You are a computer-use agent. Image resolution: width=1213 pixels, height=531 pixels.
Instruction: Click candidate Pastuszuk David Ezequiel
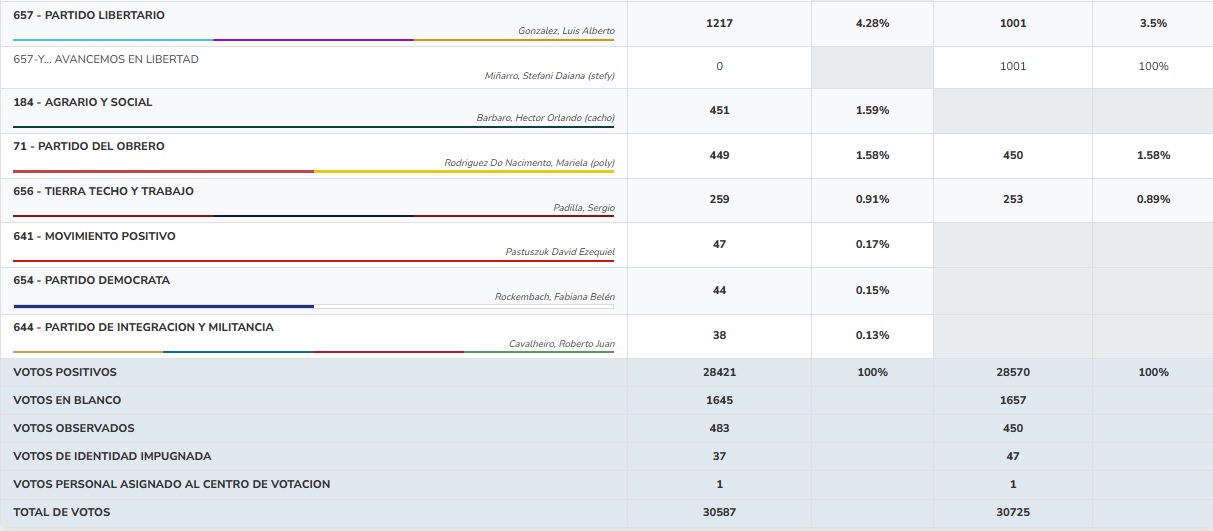tap(560, 252)
